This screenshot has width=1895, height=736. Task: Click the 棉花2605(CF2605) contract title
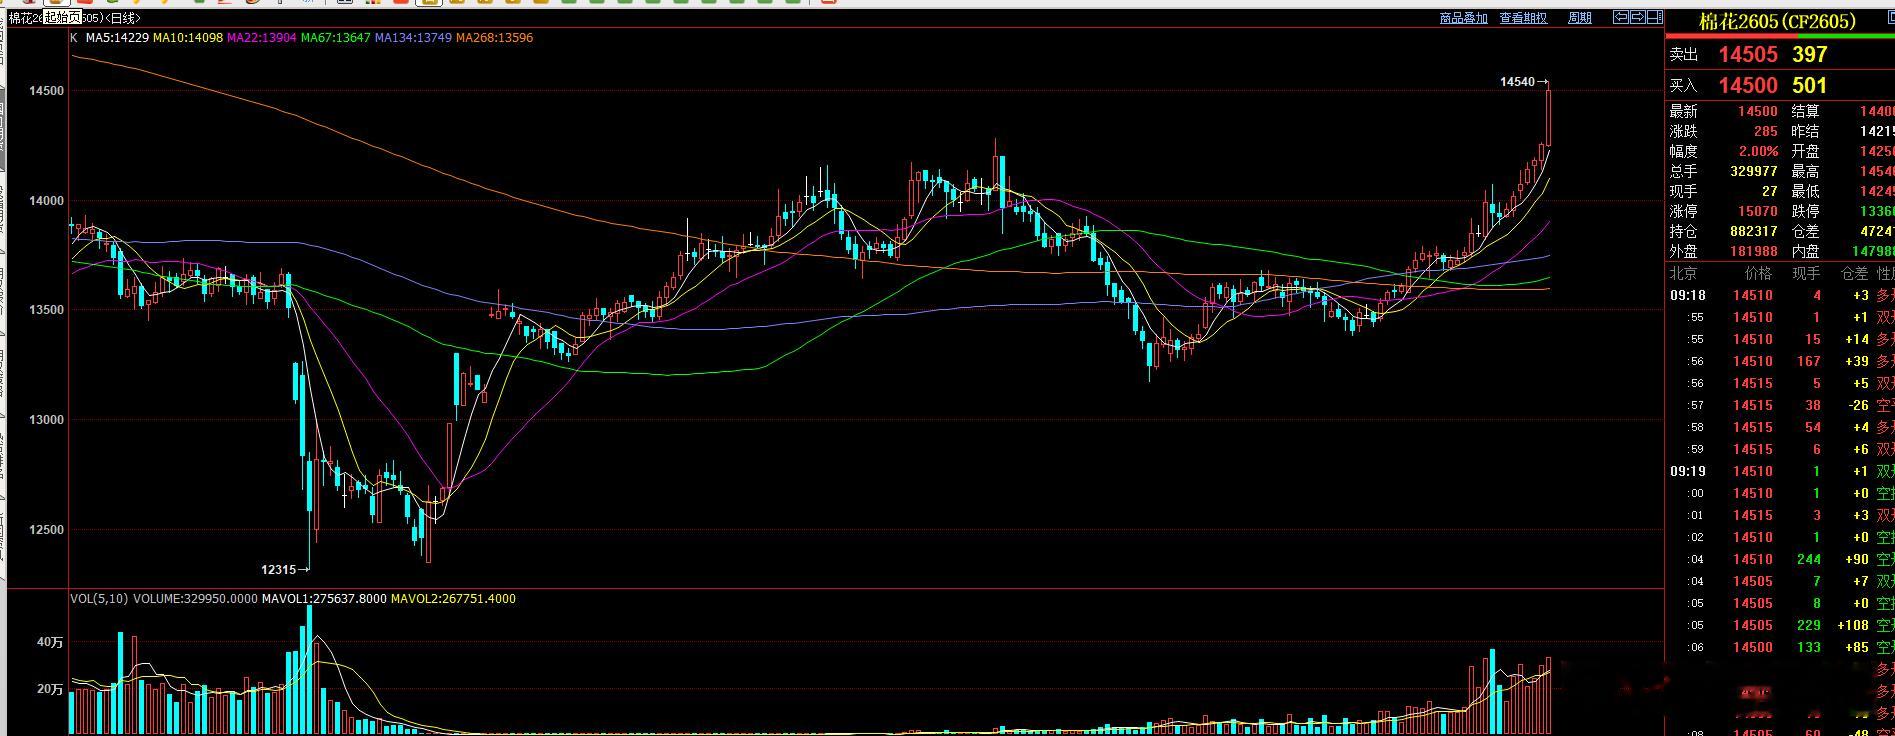pyautogui.click(x=1777, y=21)
